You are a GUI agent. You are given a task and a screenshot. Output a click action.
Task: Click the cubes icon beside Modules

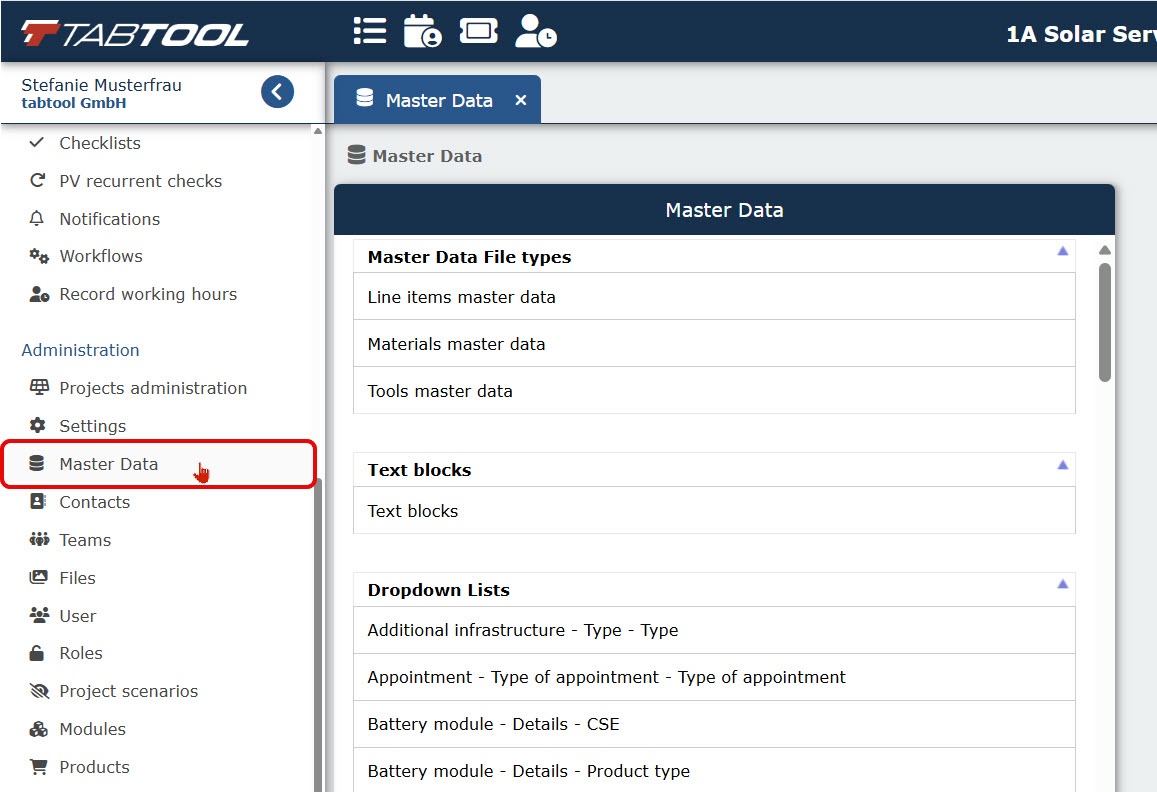pyautogui.click(x=38, y=729)
